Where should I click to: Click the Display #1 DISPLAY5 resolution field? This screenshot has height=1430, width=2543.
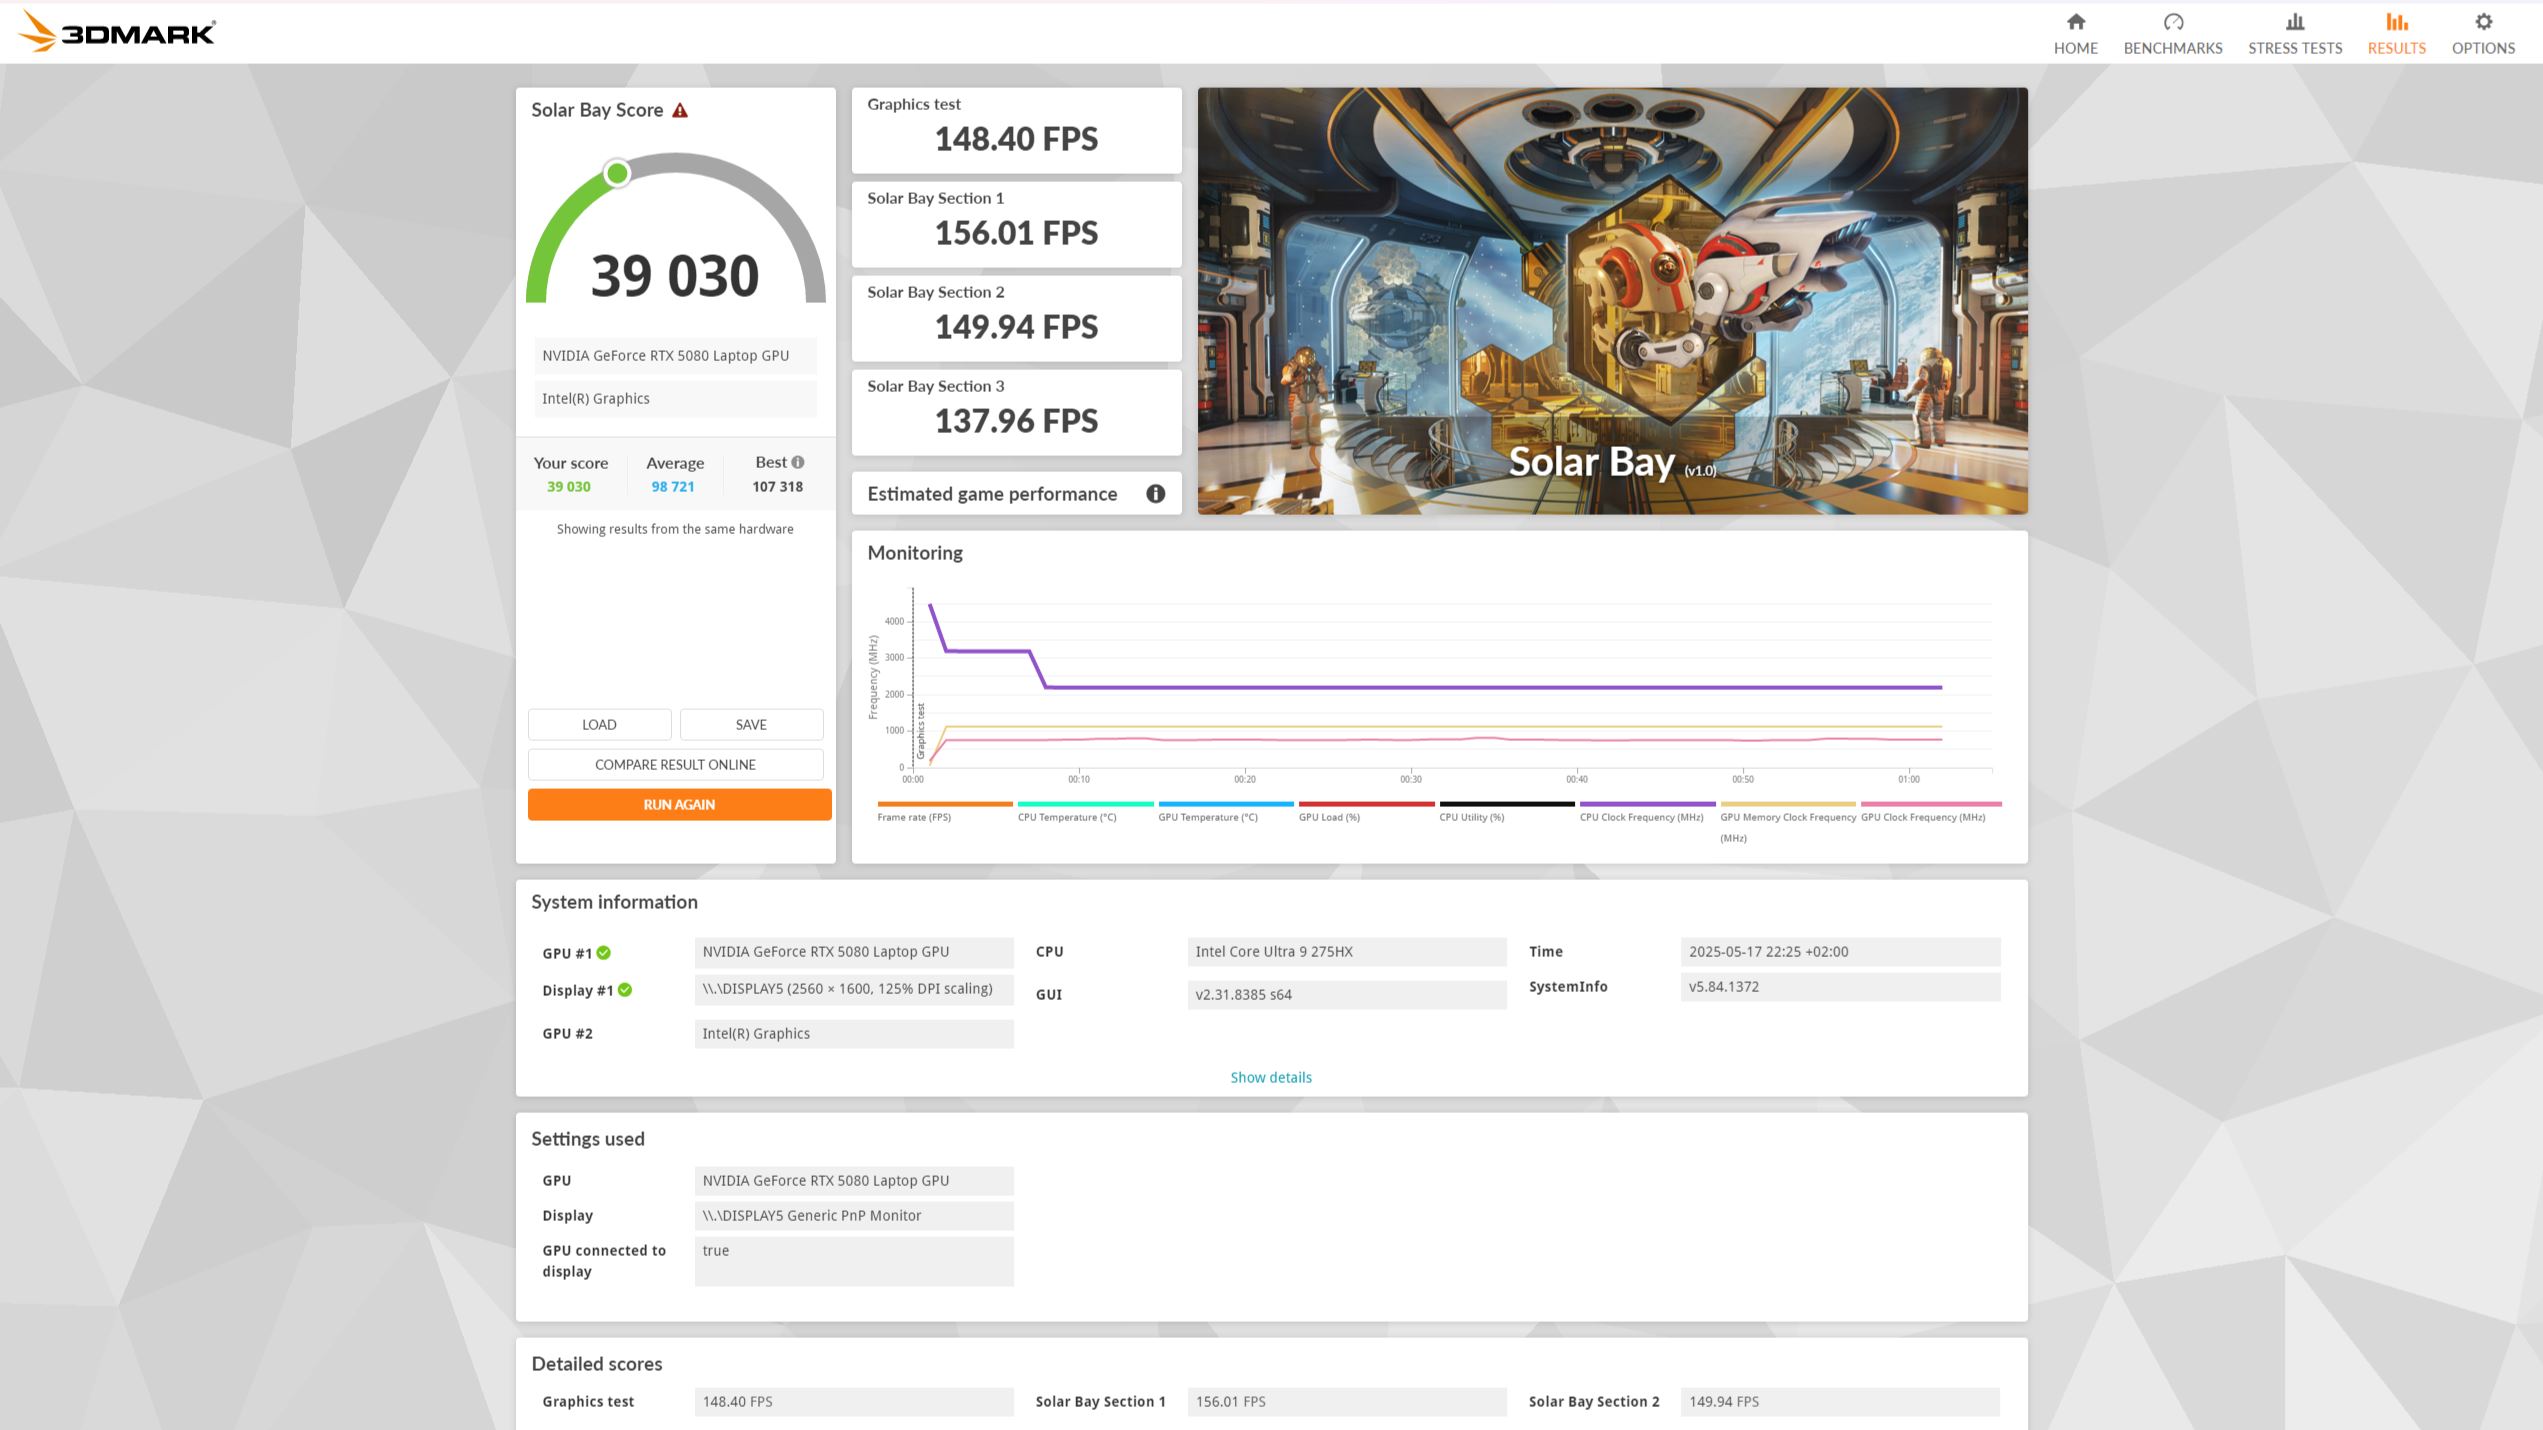point(854,989)
